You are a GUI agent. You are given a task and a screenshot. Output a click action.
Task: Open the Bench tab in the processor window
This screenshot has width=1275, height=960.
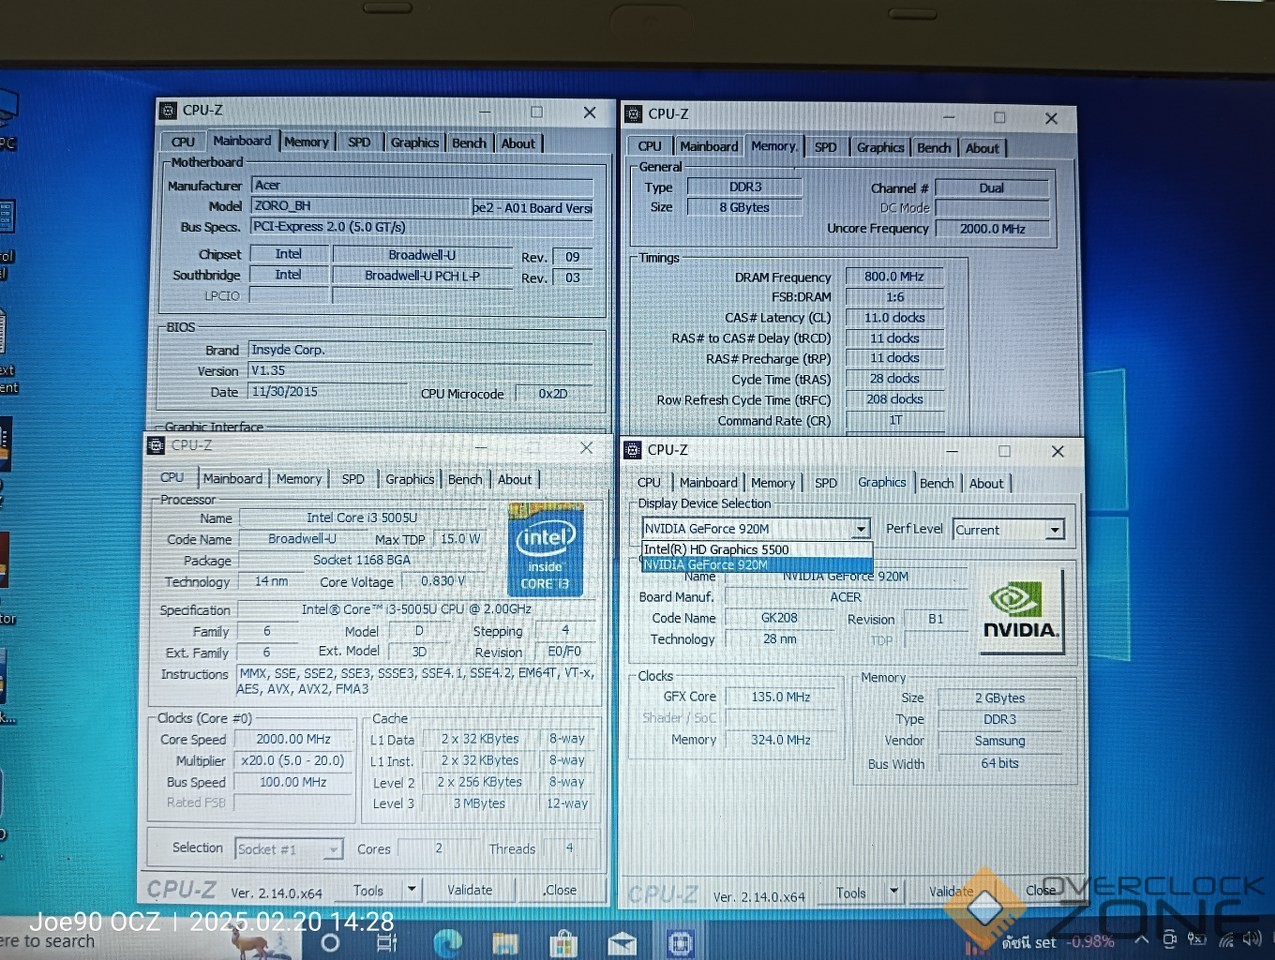coord(465,480)
